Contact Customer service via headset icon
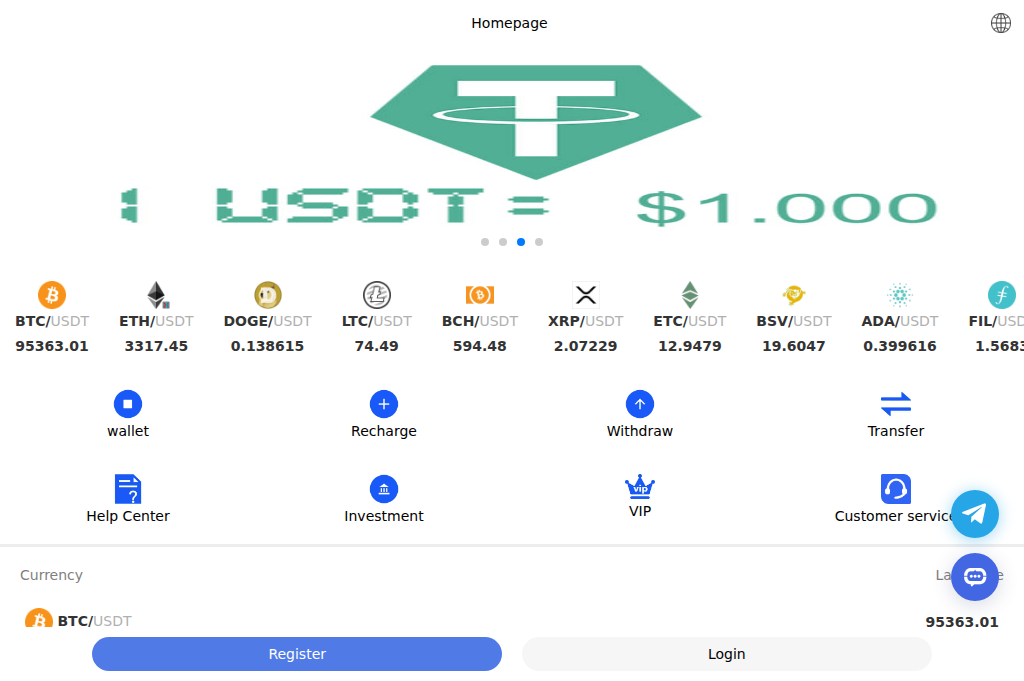The image size is (1024, 681). [x=896, y=489]
